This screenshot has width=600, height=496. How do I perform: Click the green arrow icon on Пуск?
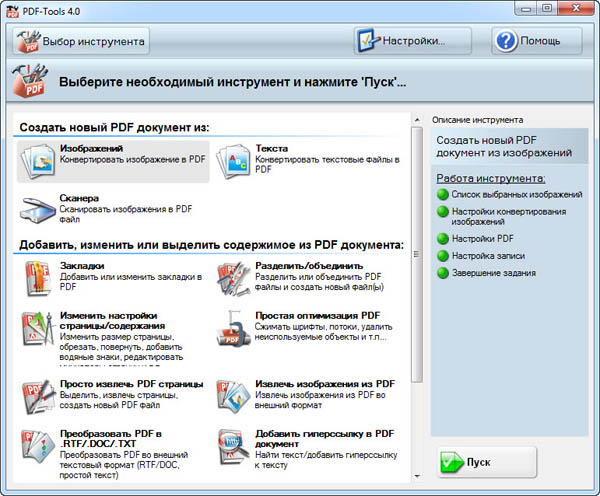(x=452, y=462)
